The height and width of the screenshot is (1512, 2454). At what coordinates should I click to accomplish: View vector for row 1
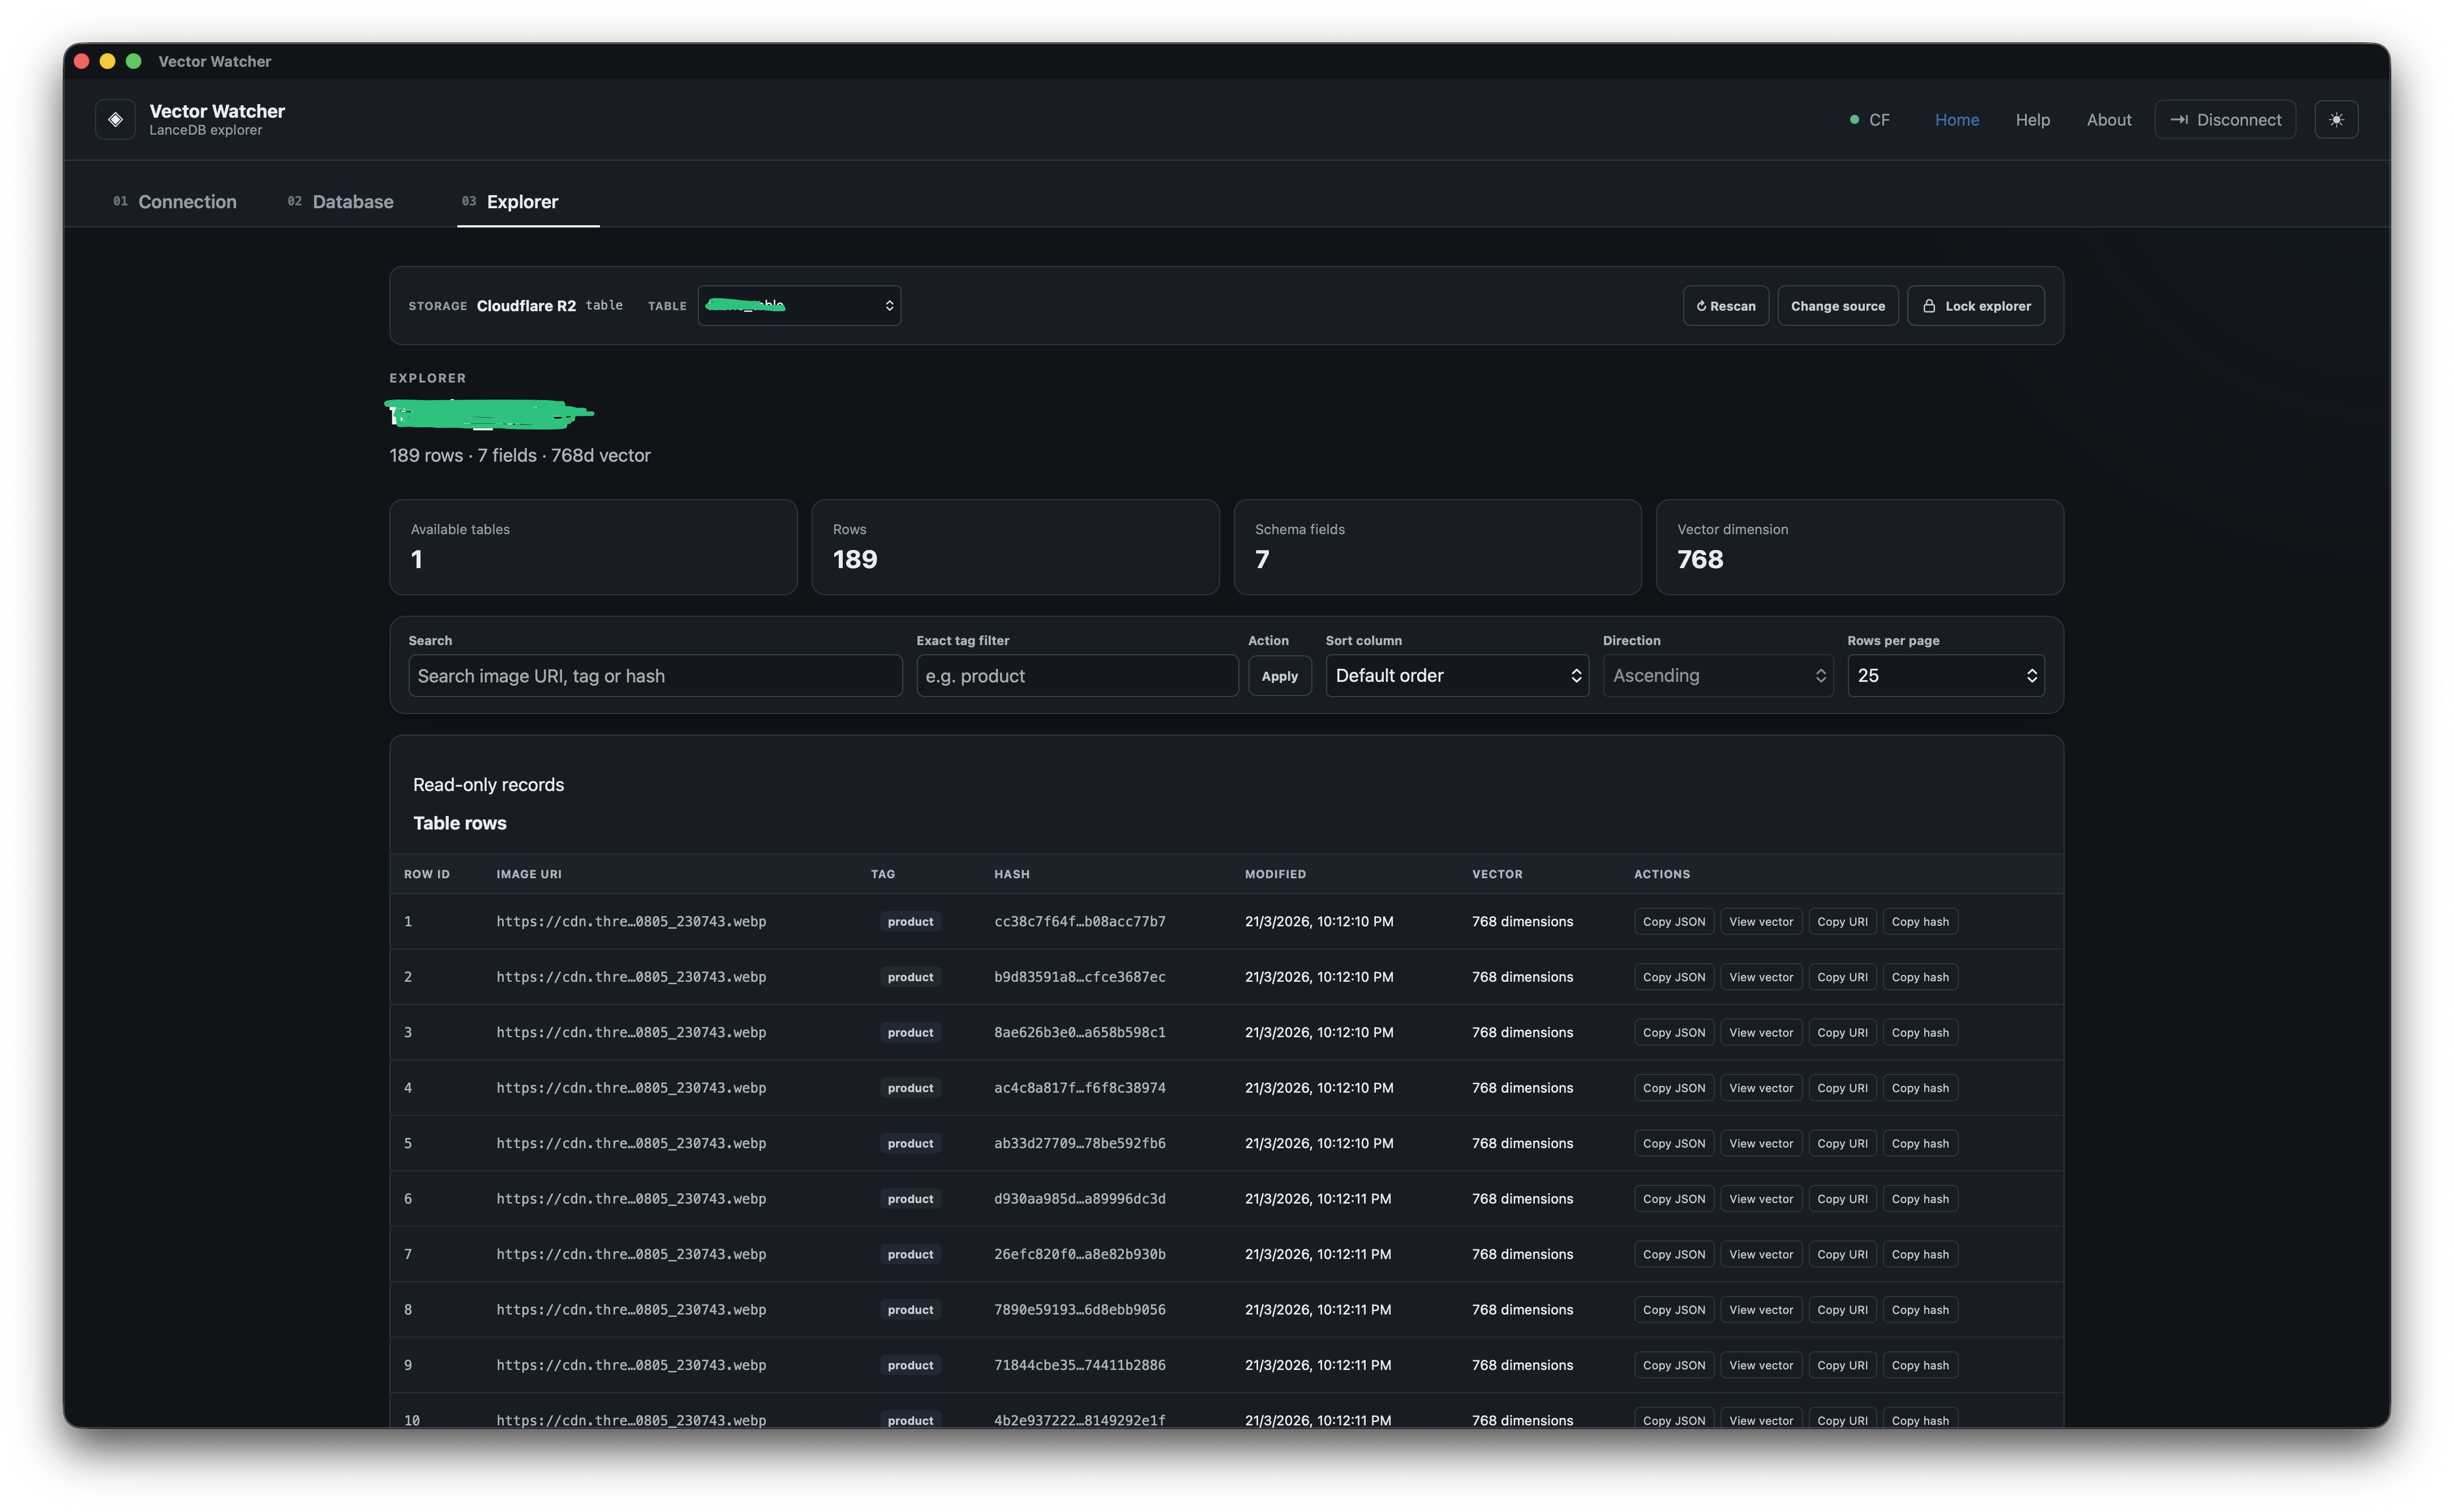coord(1761,922)
